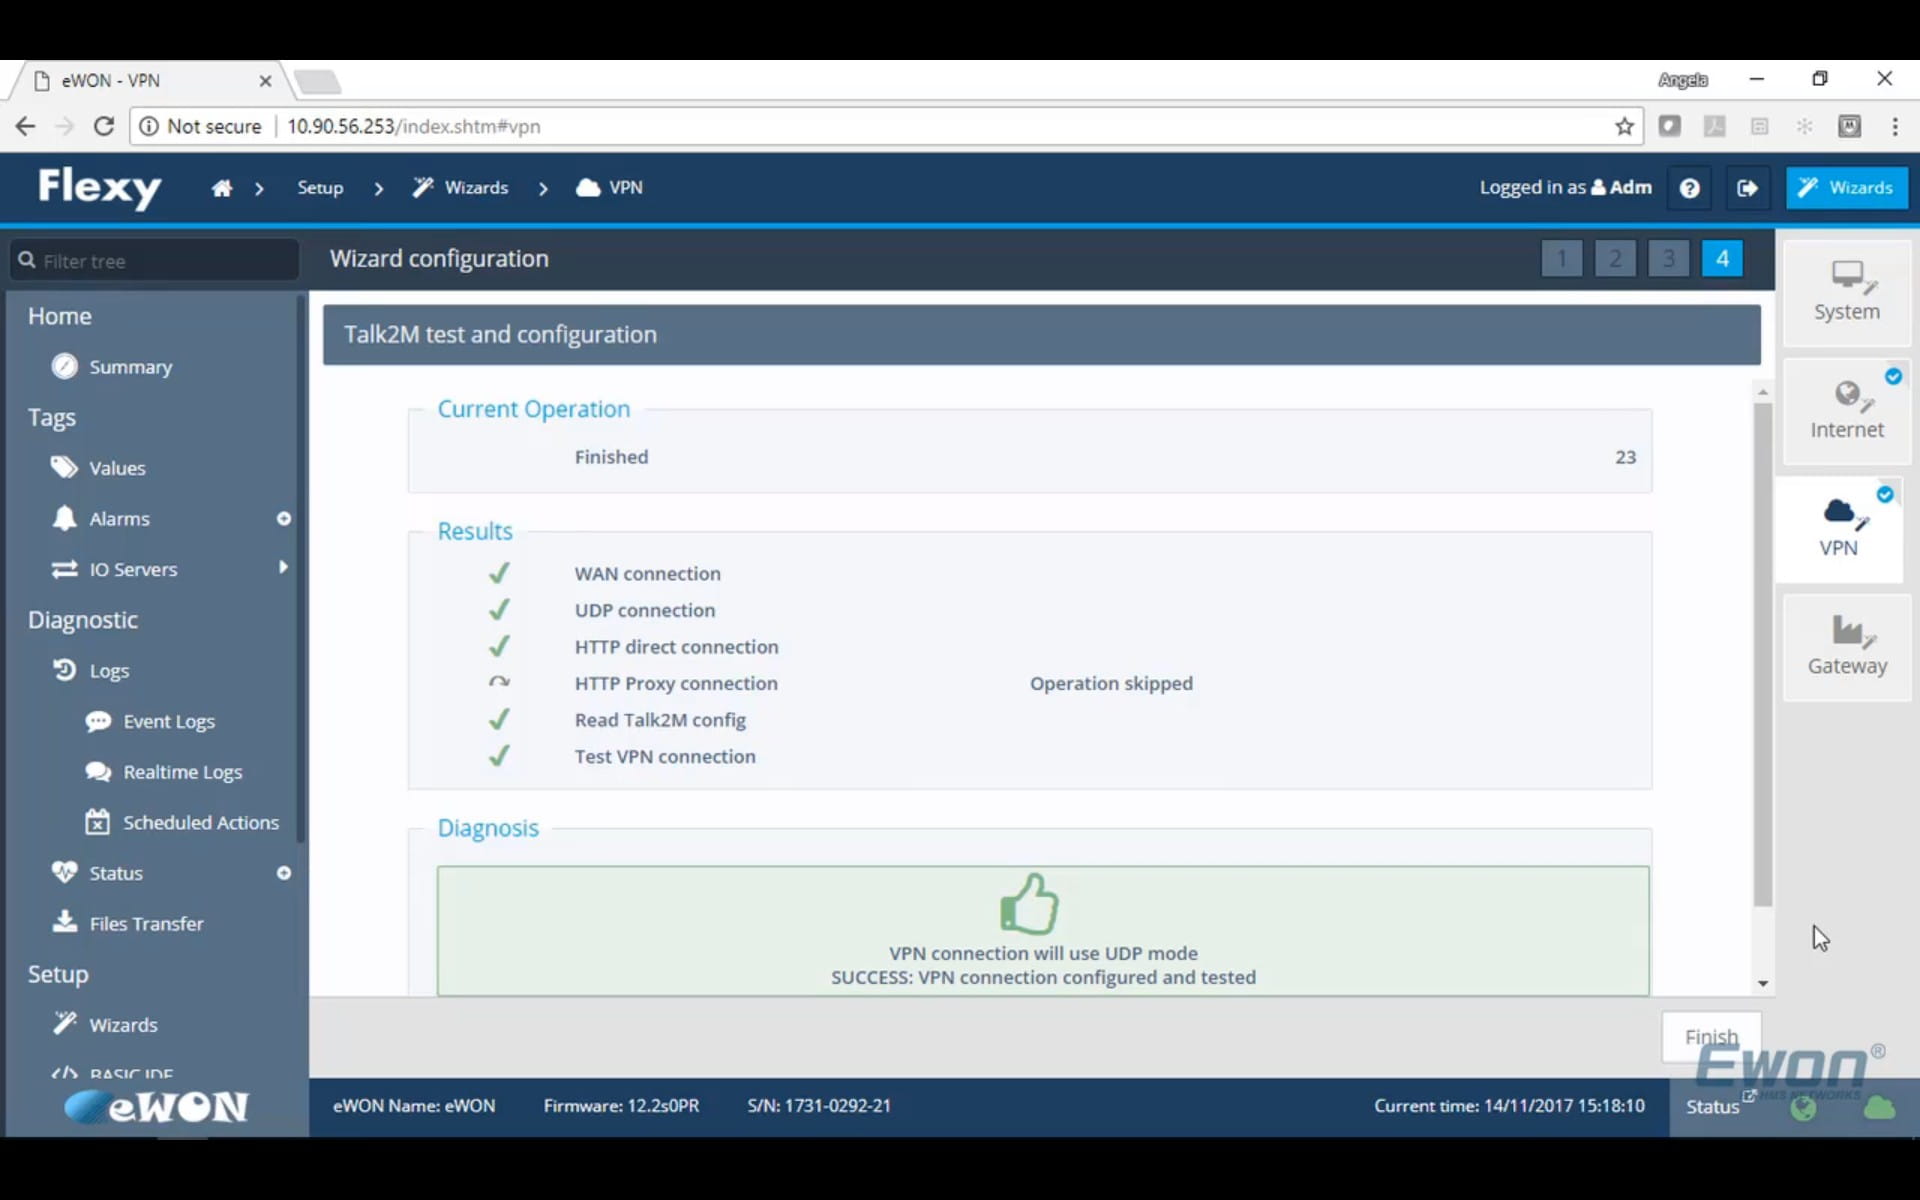Click the Home heading in sidebar

pyautogui.click(x=59, y=316)
